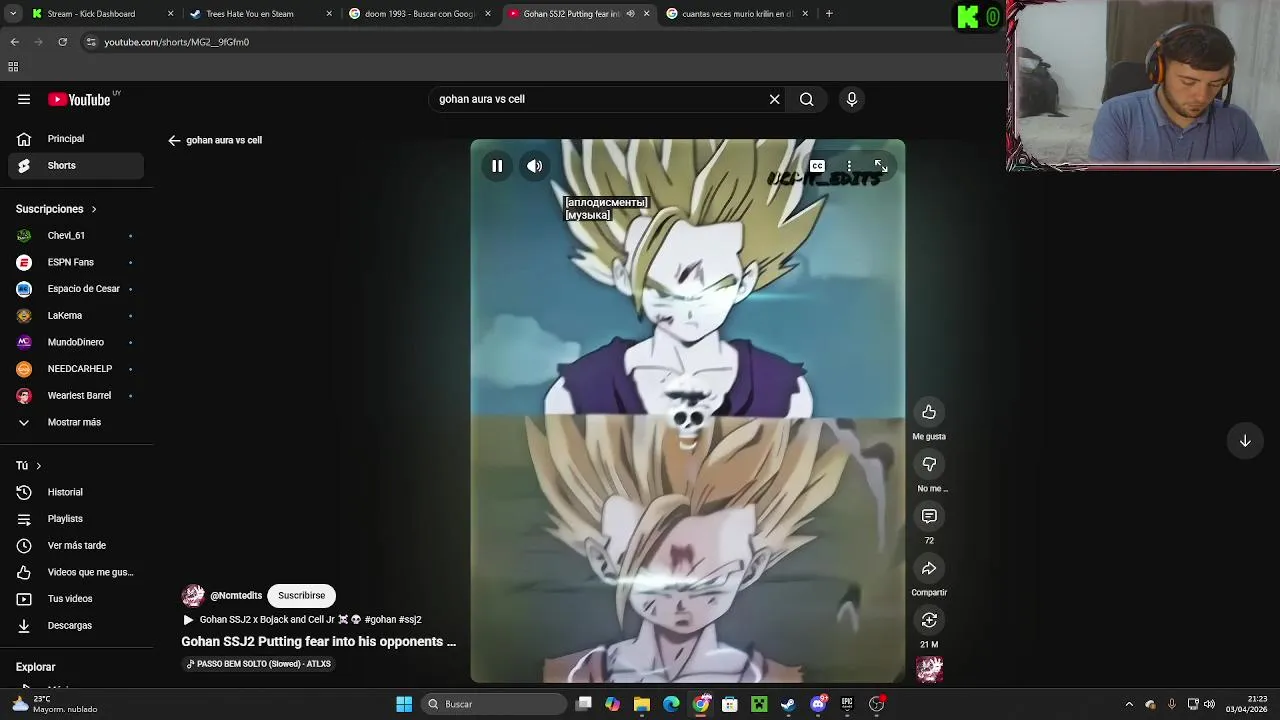Click the search box with gohan aura vs cell
The image size is (1280, 720).
(x=598, y=99)
